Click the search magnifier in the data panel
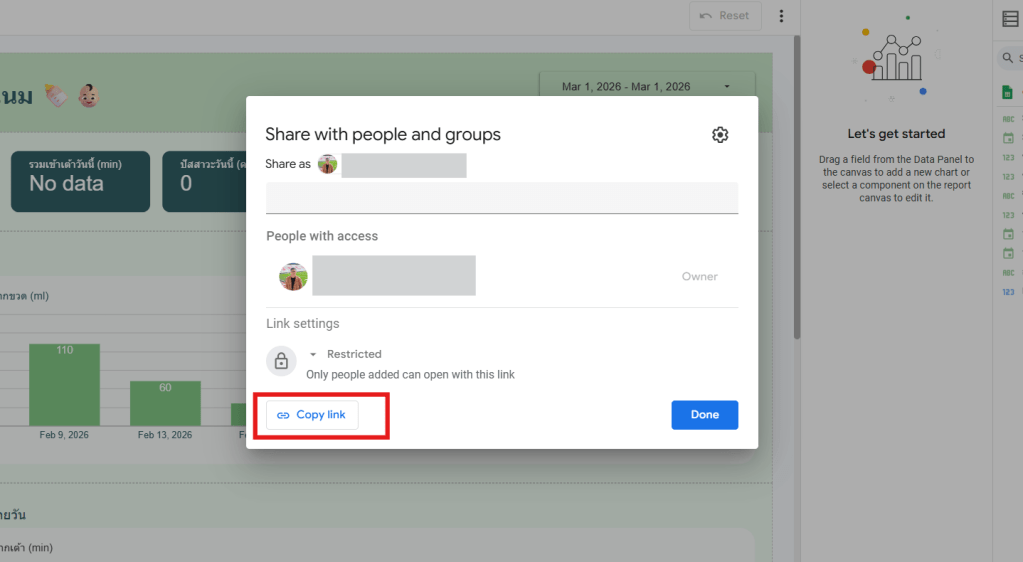Screen dimensions: 1023x562 click(x=1007, y=59)
